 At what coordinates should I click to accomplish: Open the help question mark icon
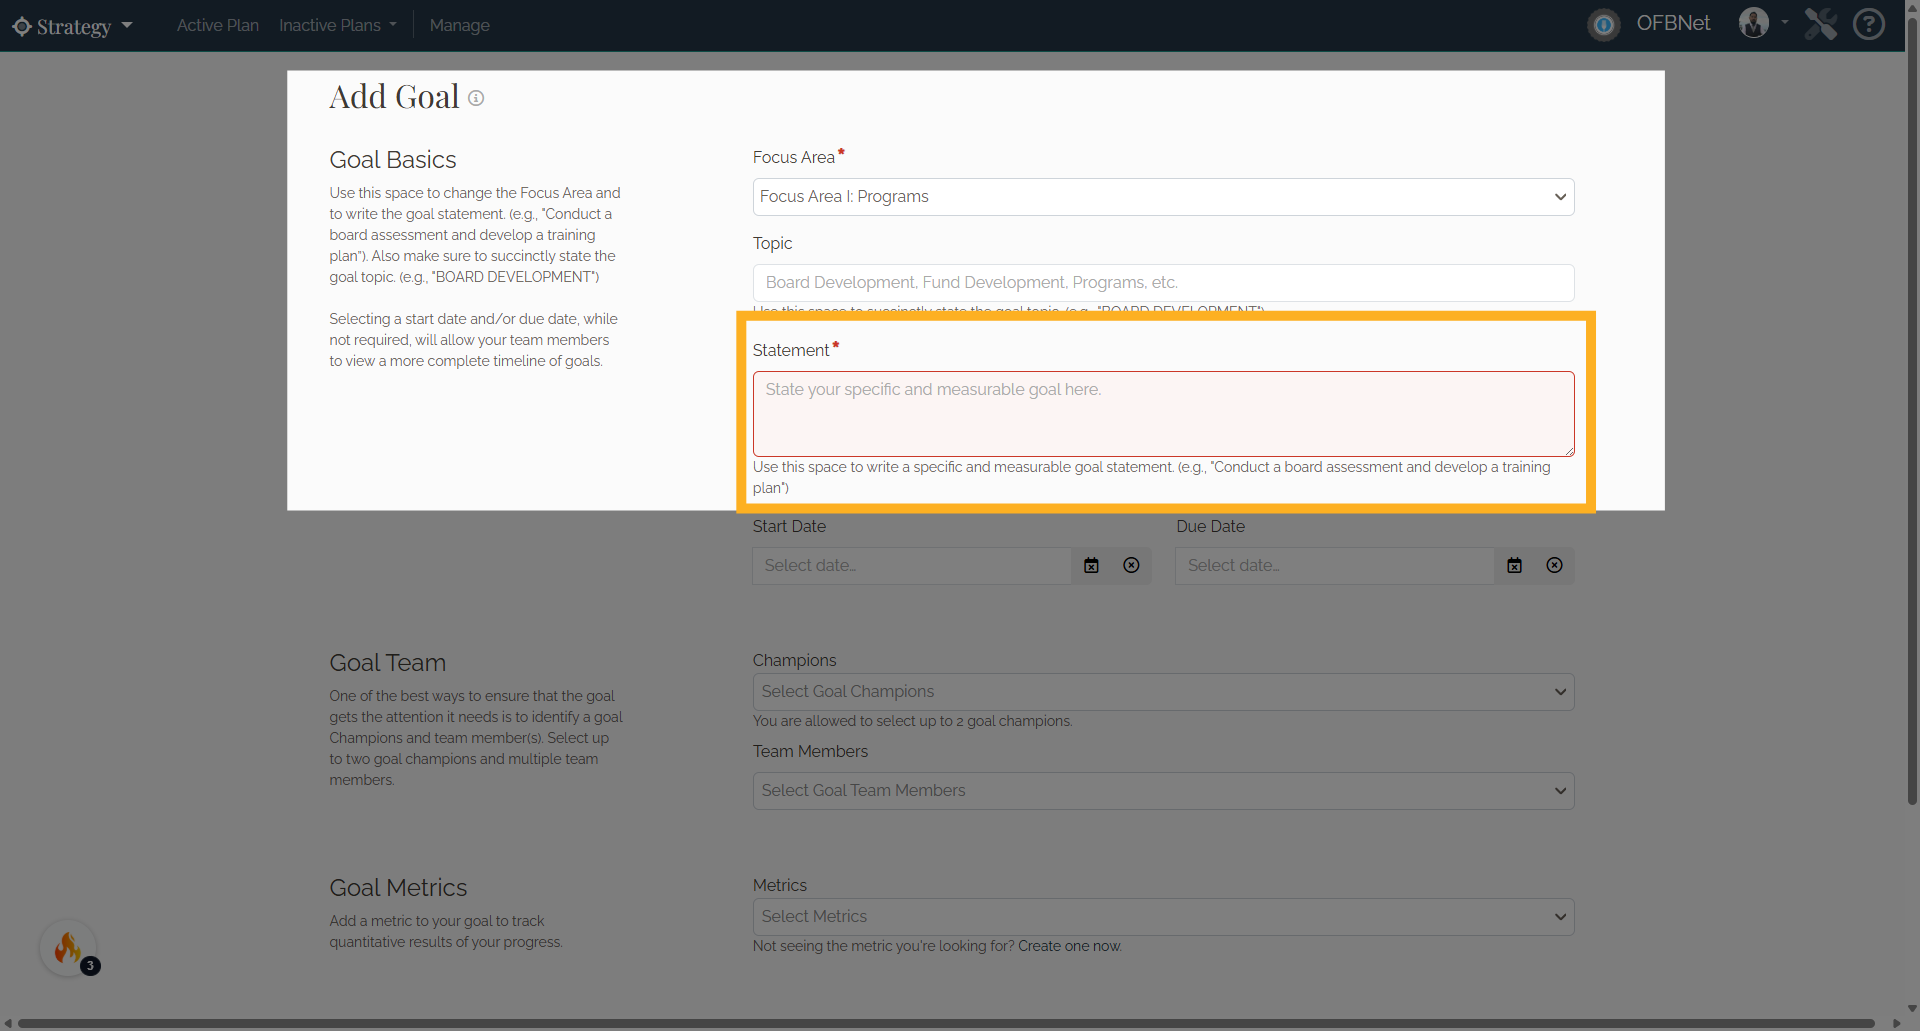click(1869, 24)
